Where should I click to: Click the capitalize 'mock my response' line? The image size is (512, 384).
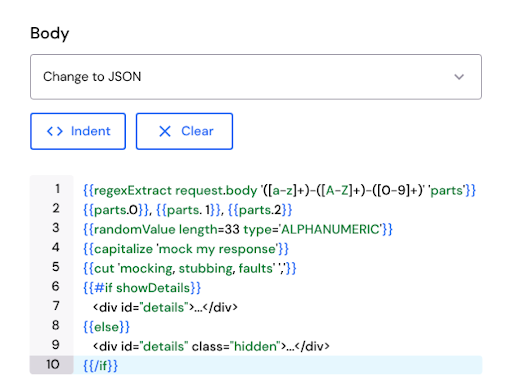tap(186, 249)
